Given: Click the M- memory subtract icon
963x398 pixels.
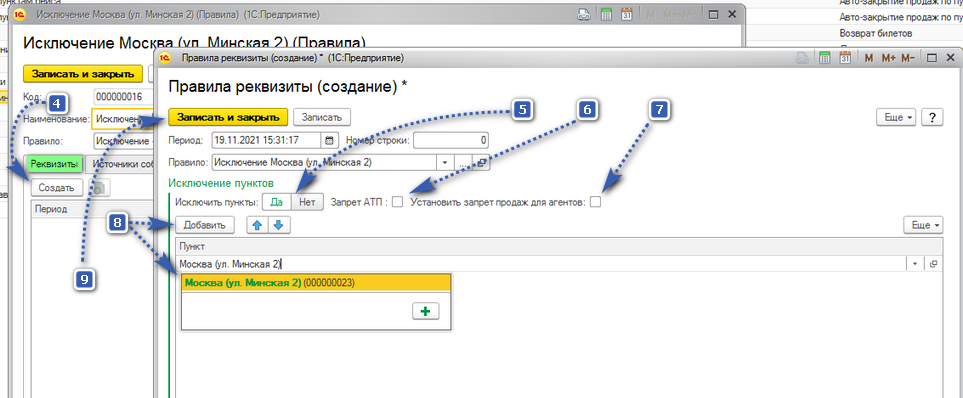Looking at the screenshot, I should tap(908, 58).
